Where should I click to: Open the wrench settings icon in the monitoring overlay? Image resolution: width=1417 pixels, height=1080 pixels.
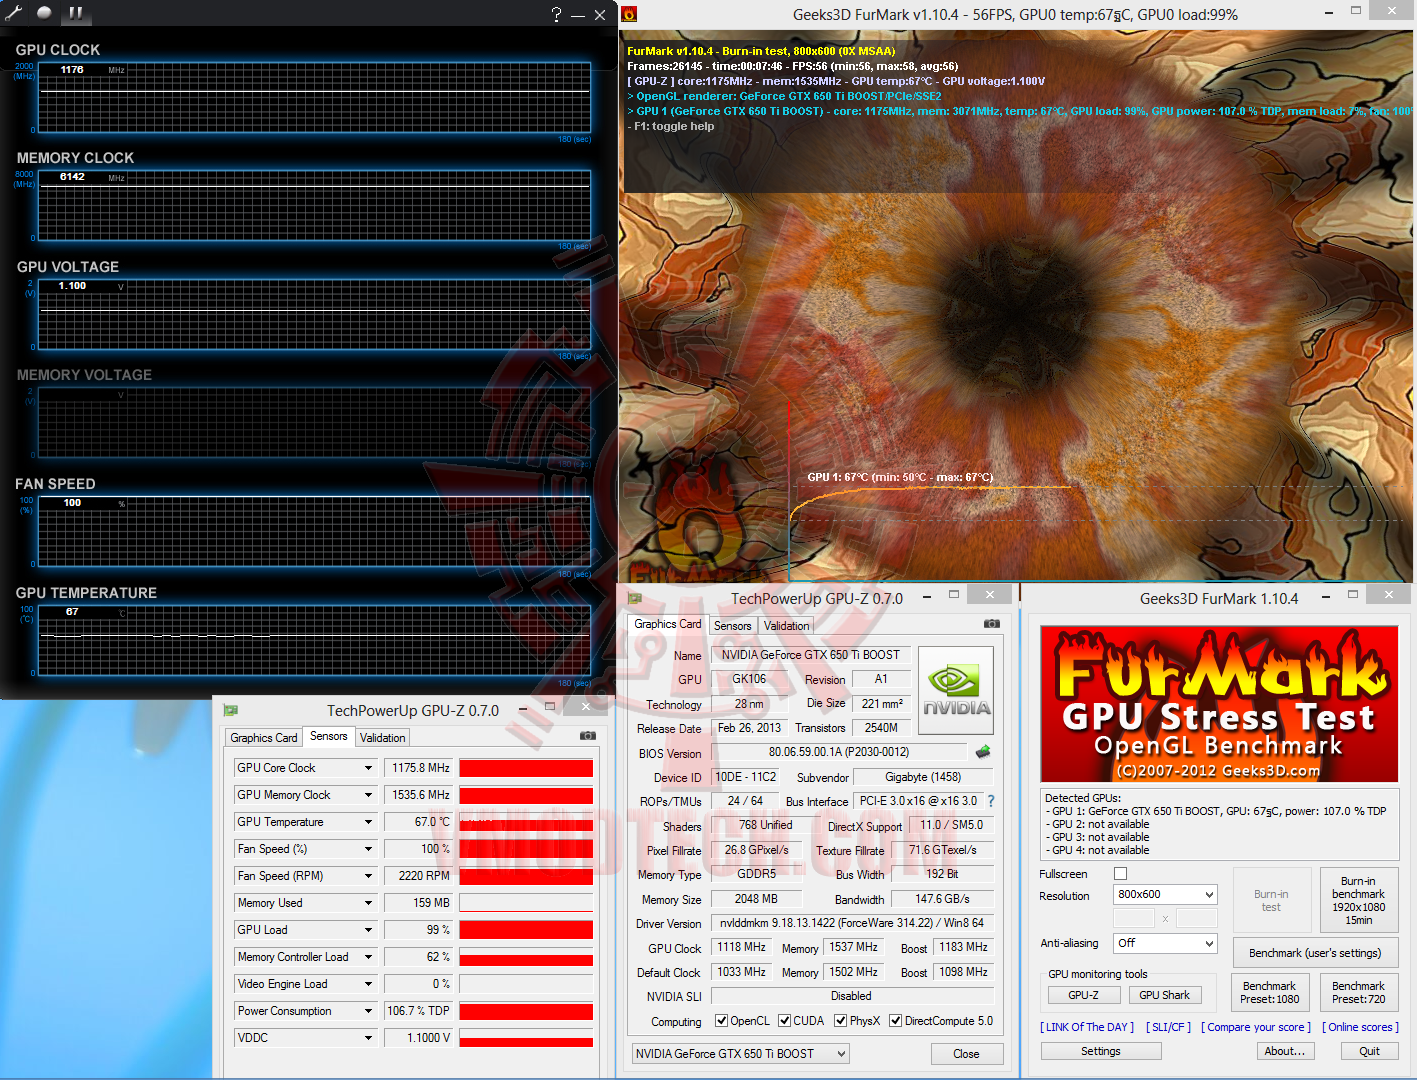click(13, 13)
